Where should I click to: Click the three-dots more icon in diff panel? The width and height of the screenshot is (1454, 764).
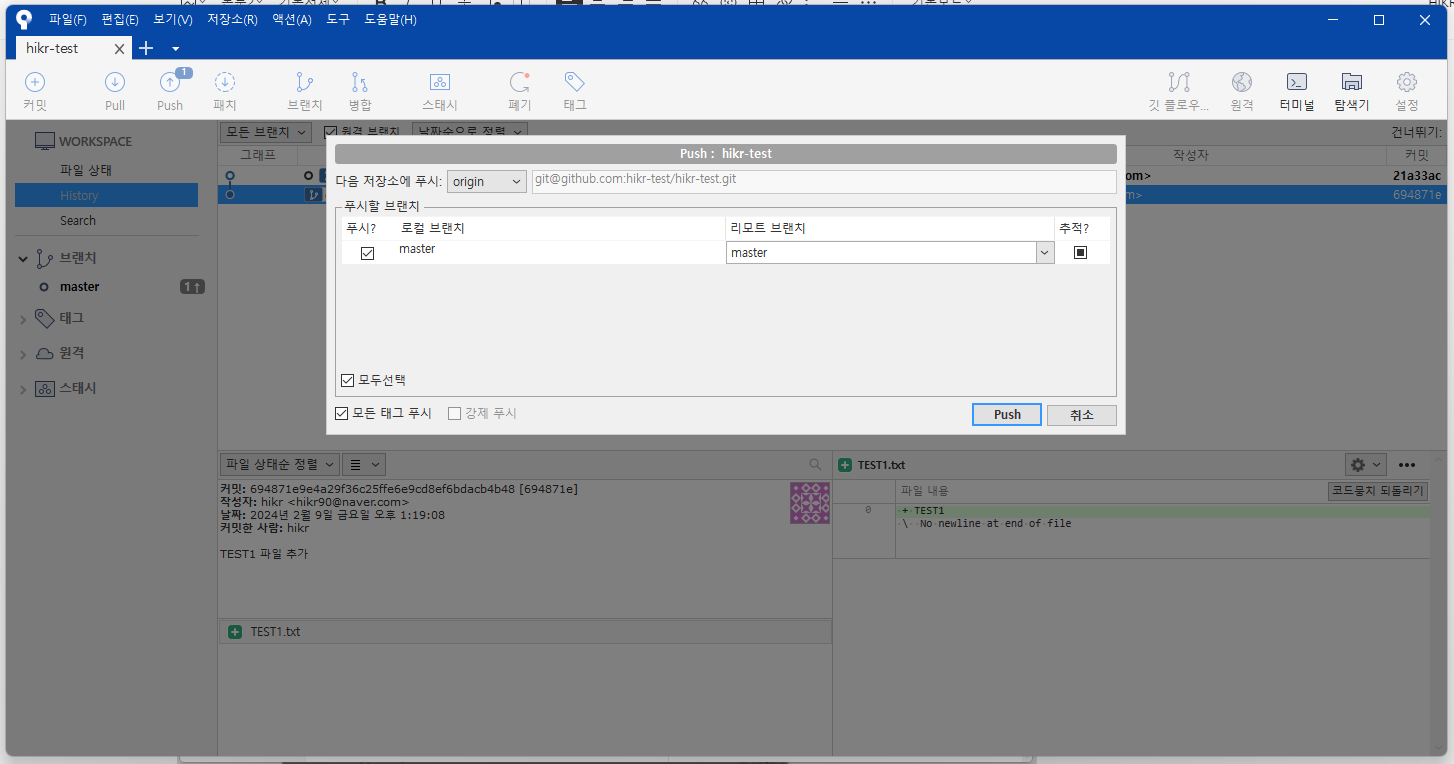1407,464
